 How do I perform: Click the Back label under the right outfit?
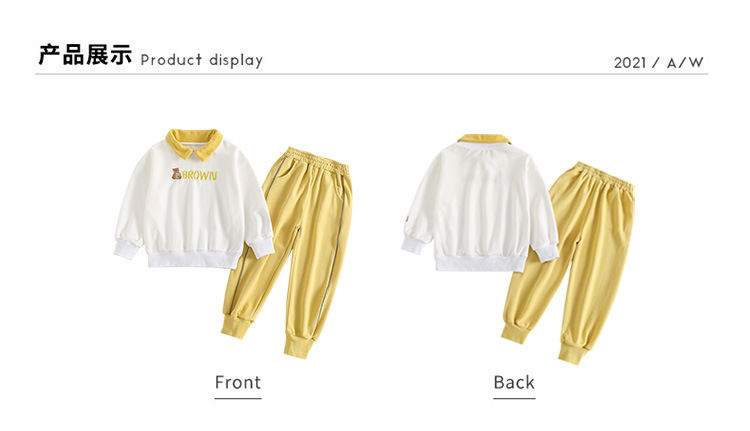click(514, 383)
